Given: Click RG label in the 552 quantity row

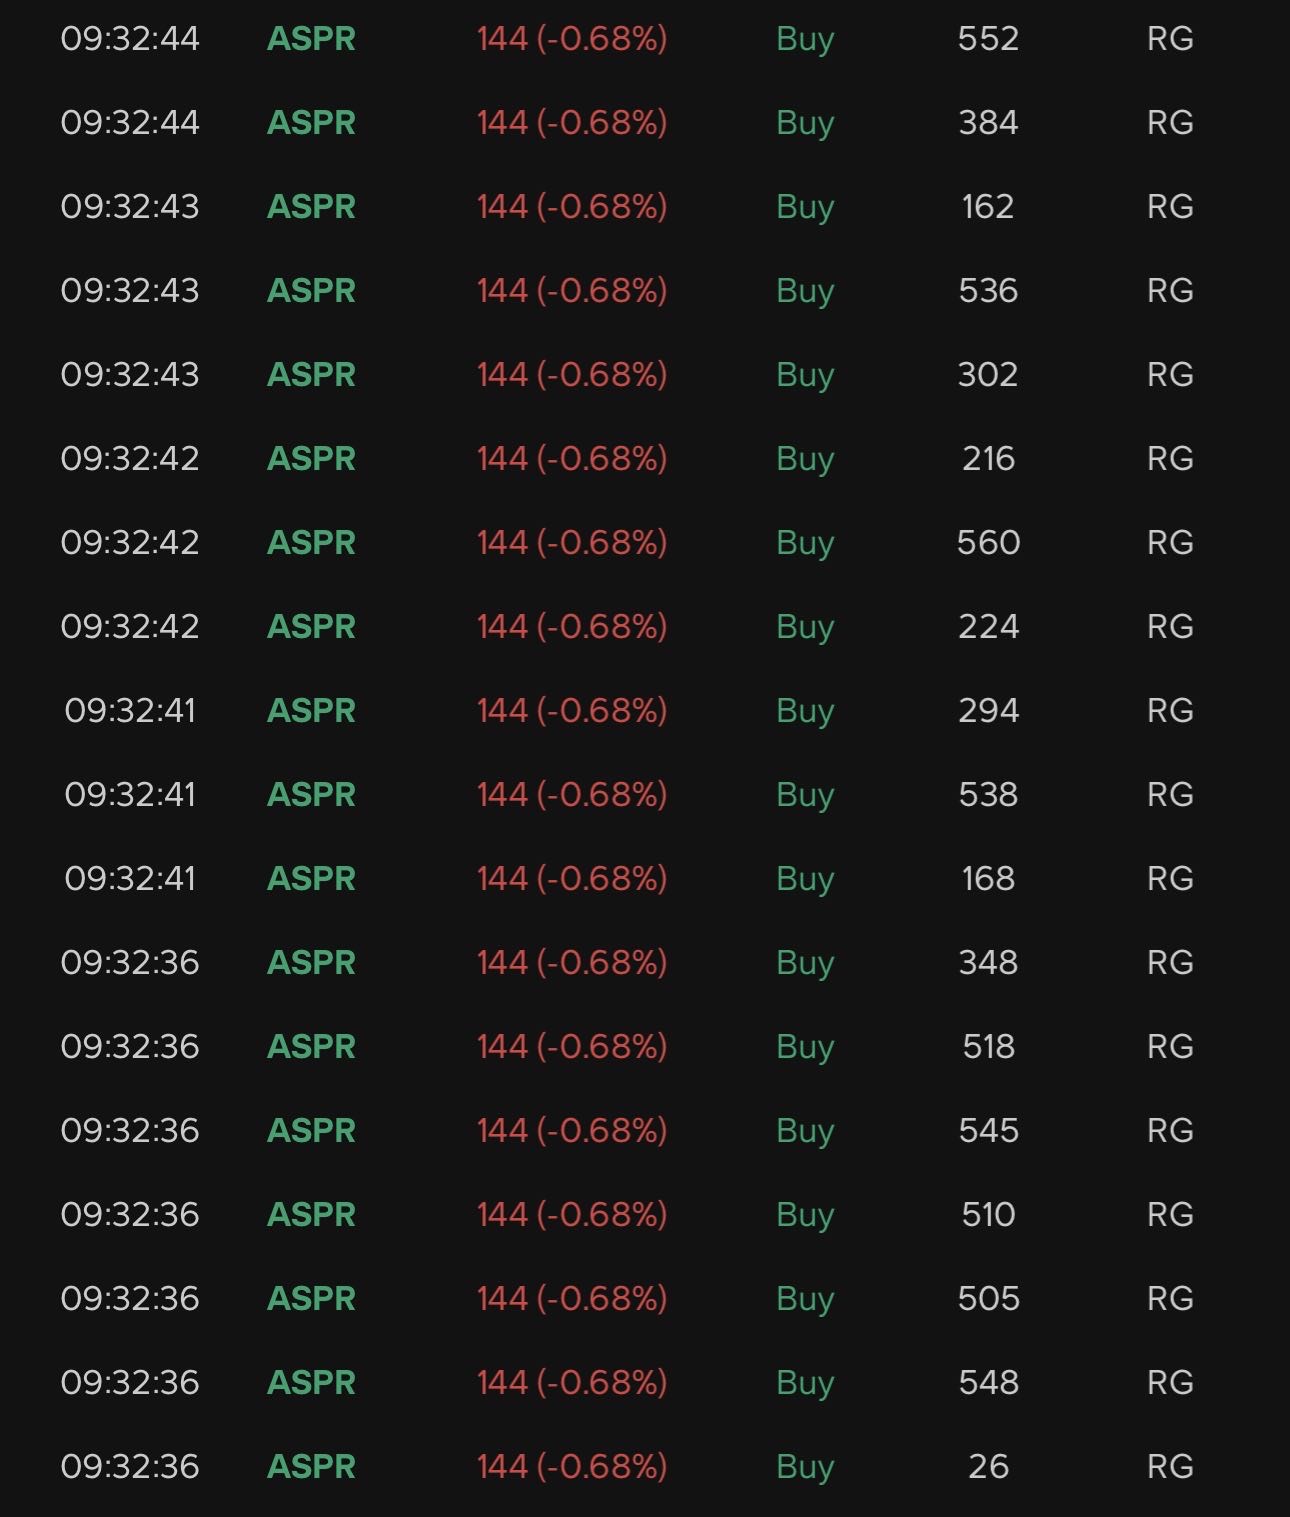Looking at the screenshot, I should tap(1169, 39).
